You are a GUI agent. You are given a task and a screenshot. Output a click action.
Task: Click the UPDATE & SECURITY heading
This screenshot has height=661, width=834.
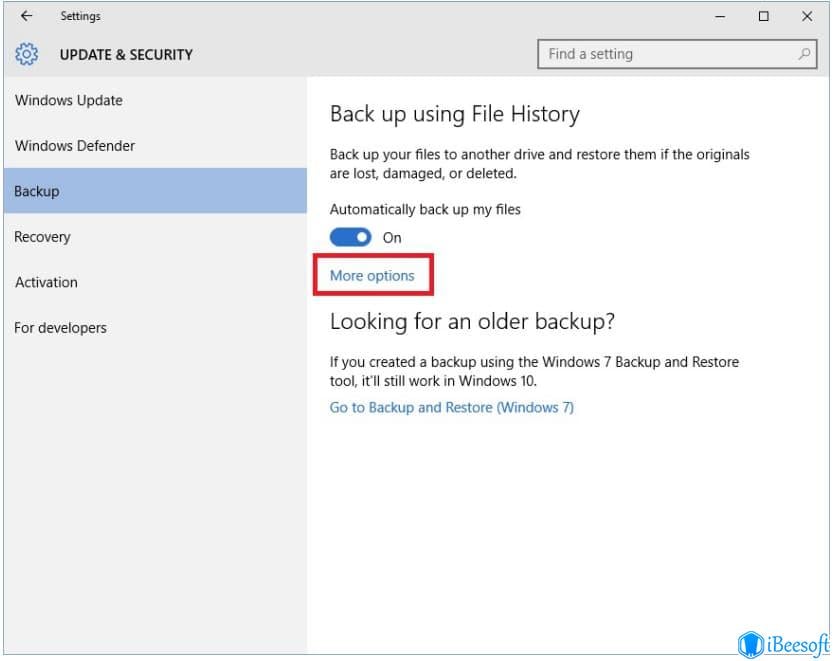pyautogui.click(x=126, y=55)
